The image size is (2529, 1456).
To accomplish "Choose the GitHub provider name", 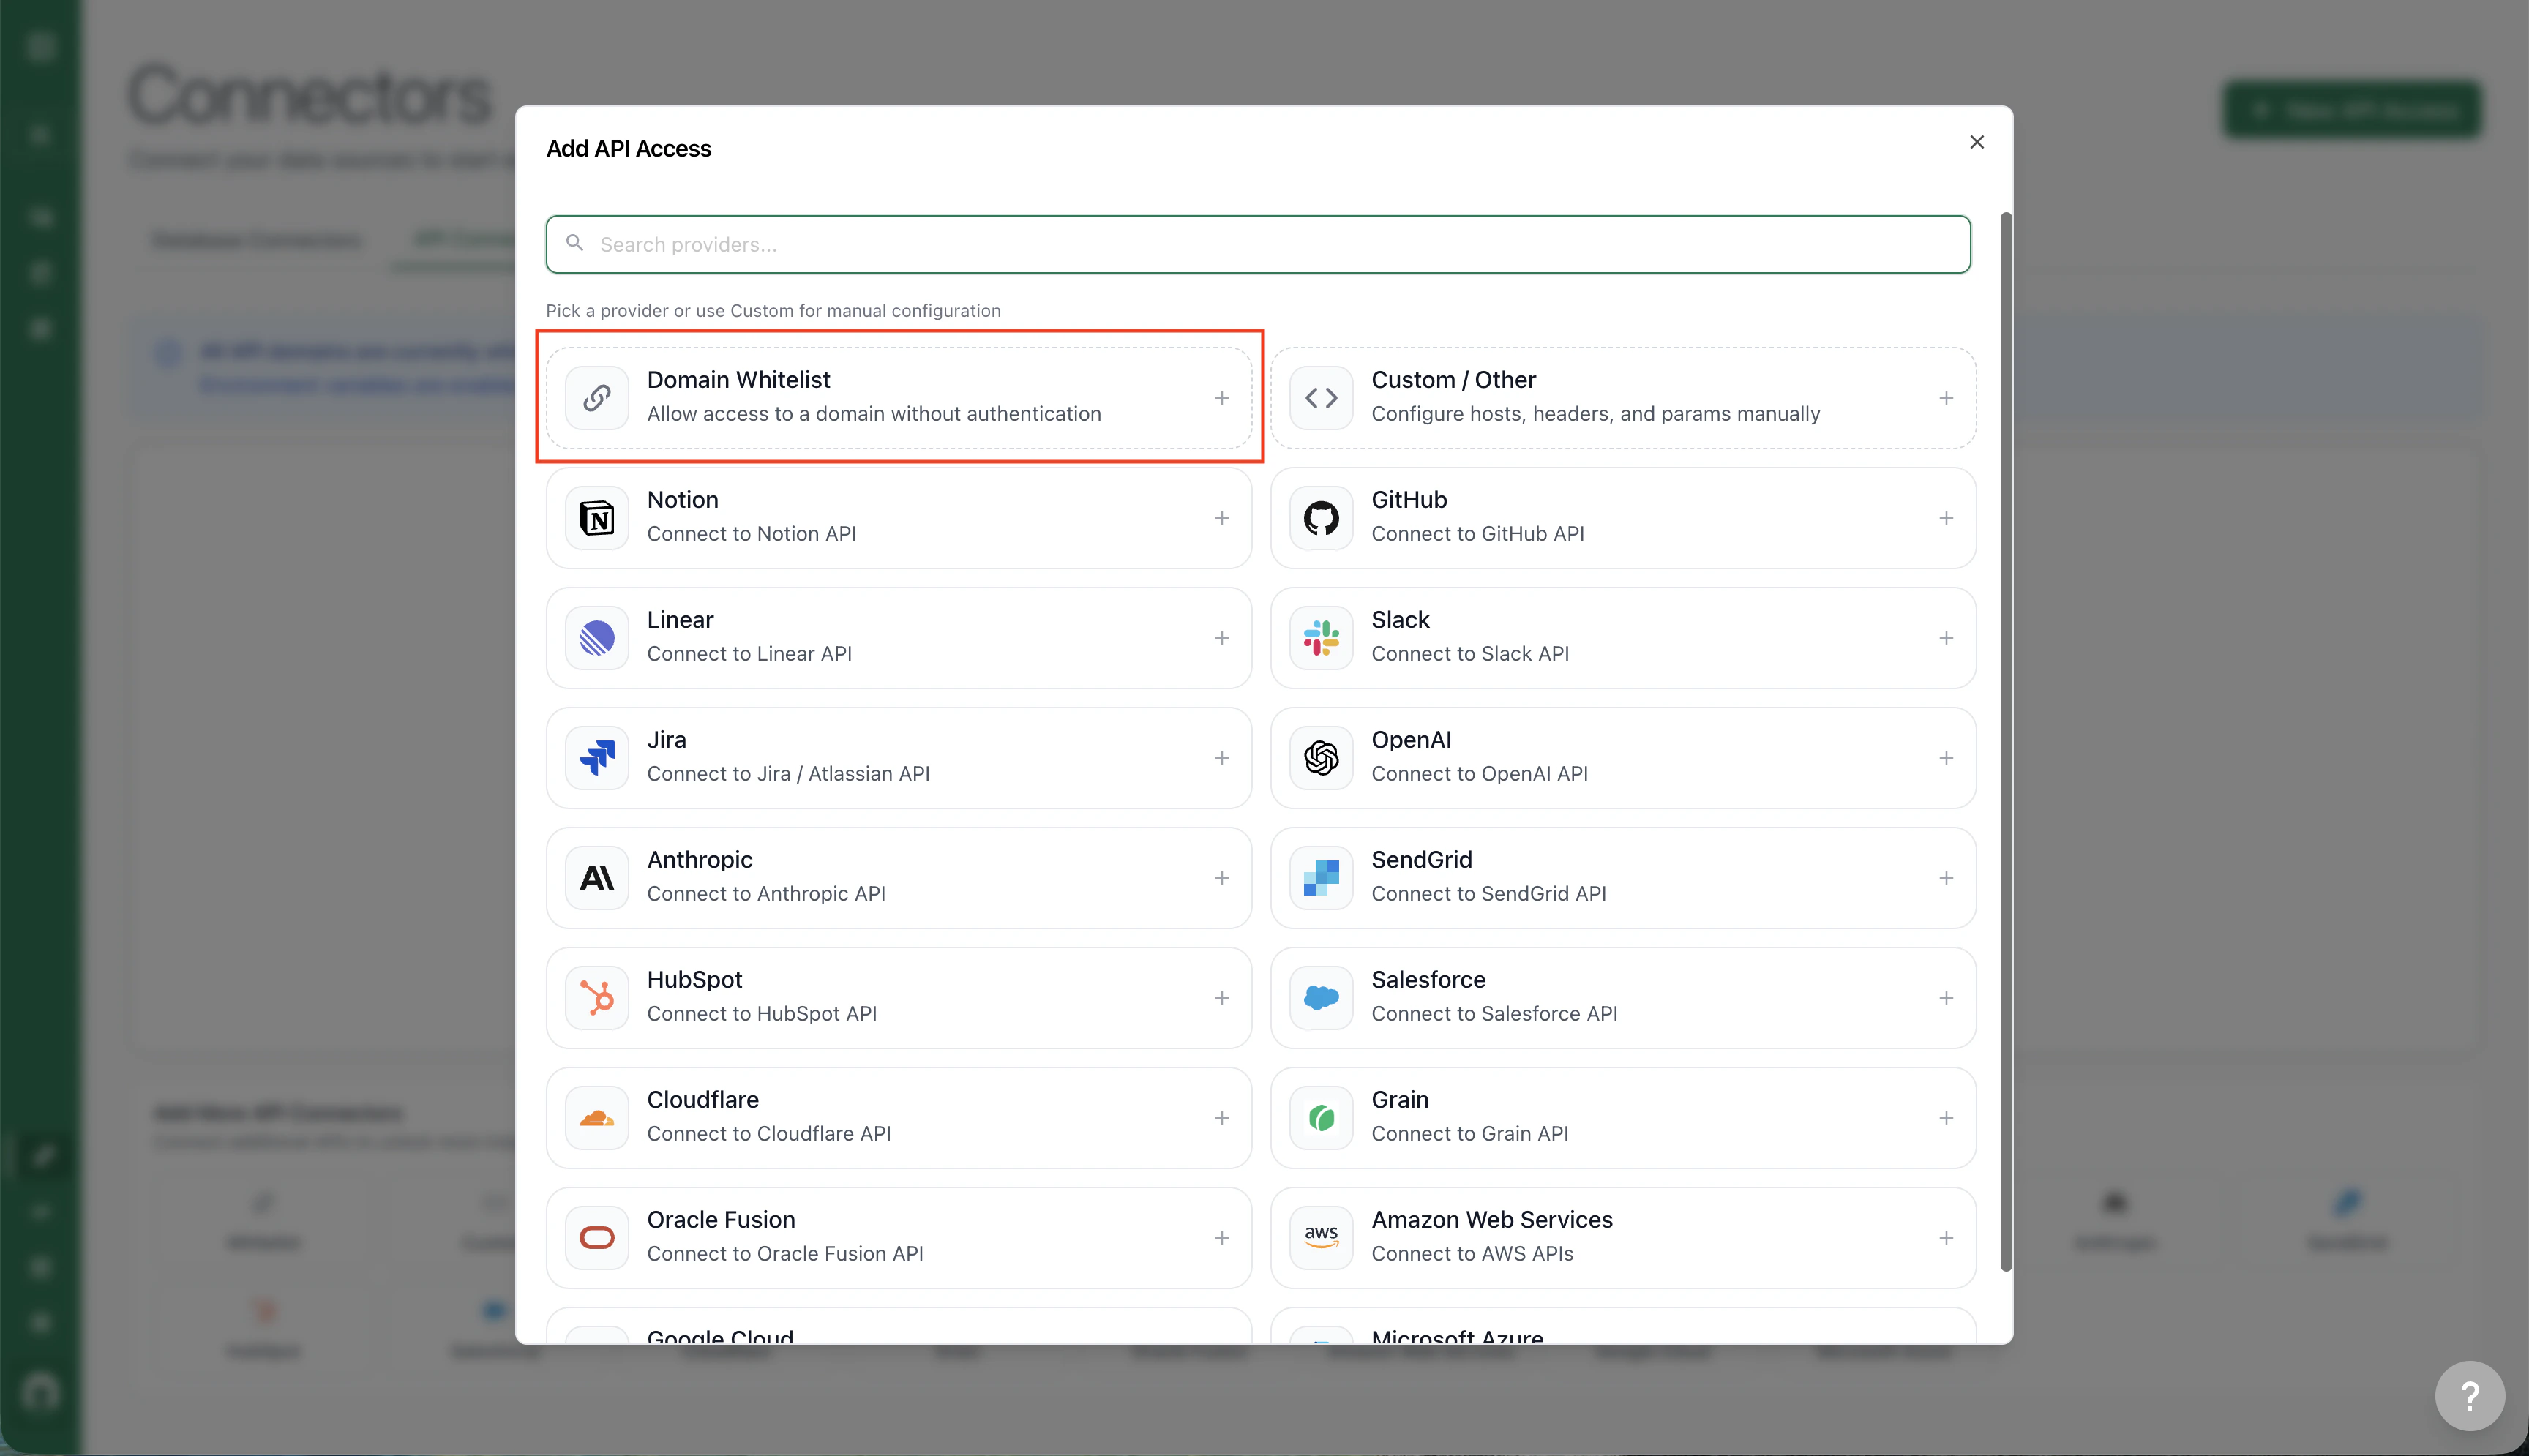I will tap(1409, 500).
